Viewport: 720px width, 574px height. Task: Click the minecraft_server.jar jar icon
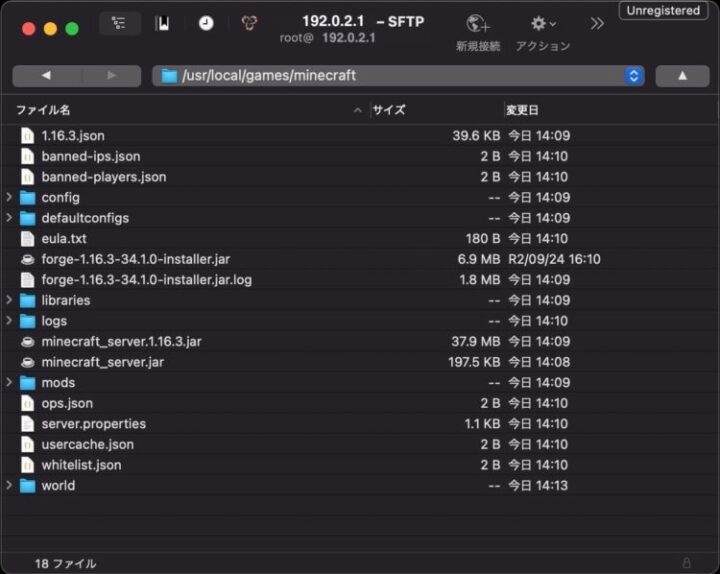pos(28,362)
